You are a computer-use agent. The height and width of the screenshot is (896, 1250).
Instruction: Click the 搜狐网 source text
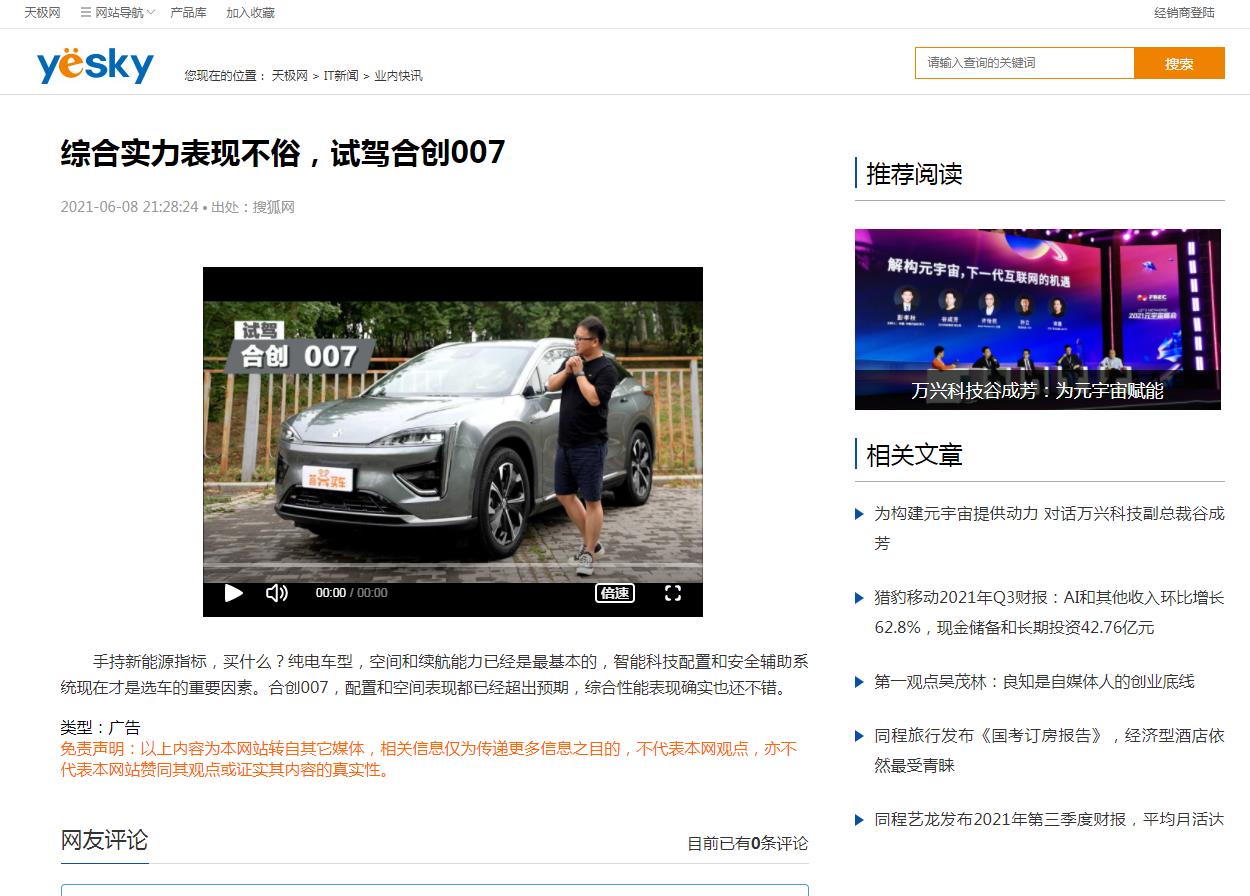[273, 207]
